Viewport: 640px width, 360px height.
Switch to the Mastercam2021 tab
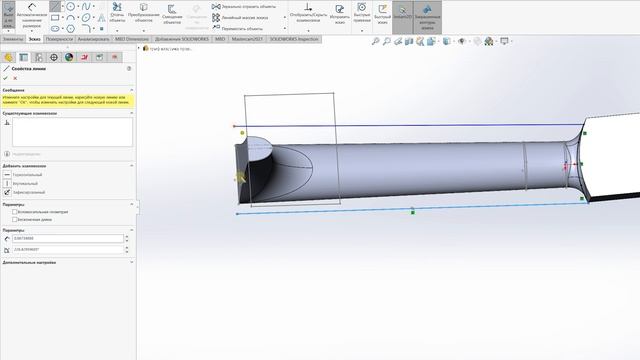[x=247, y=39]
